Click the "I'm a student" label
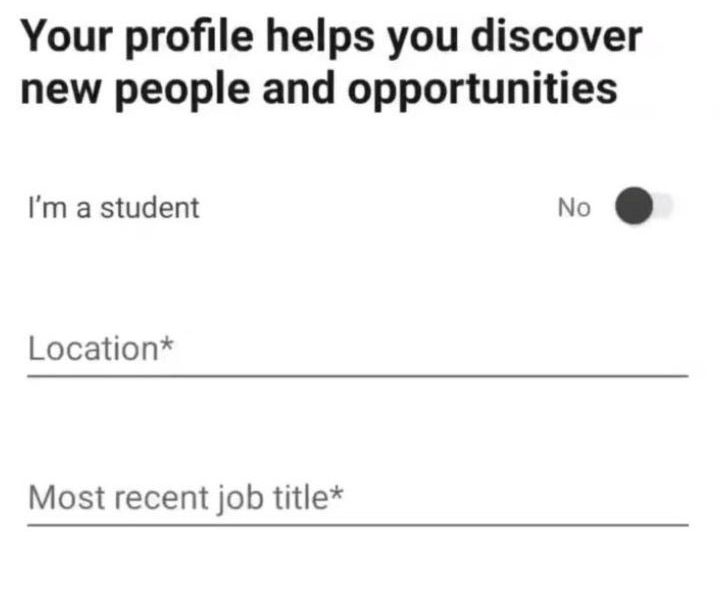This screenshot has height=597, width=720. pyautogui.click(x=113, y=208)
